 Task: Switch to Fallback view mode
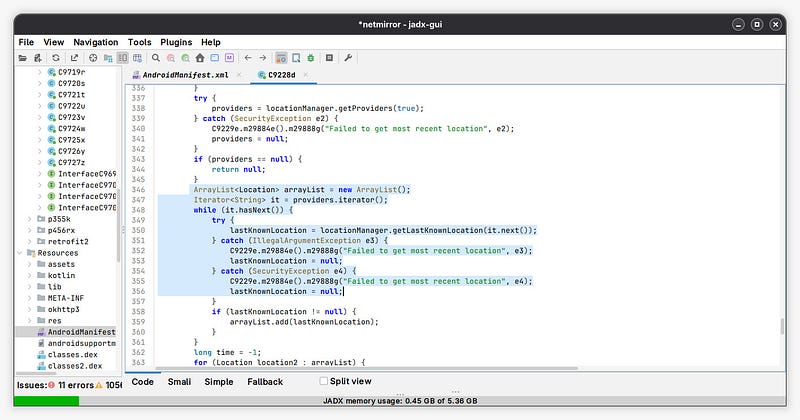coord(265,382)
